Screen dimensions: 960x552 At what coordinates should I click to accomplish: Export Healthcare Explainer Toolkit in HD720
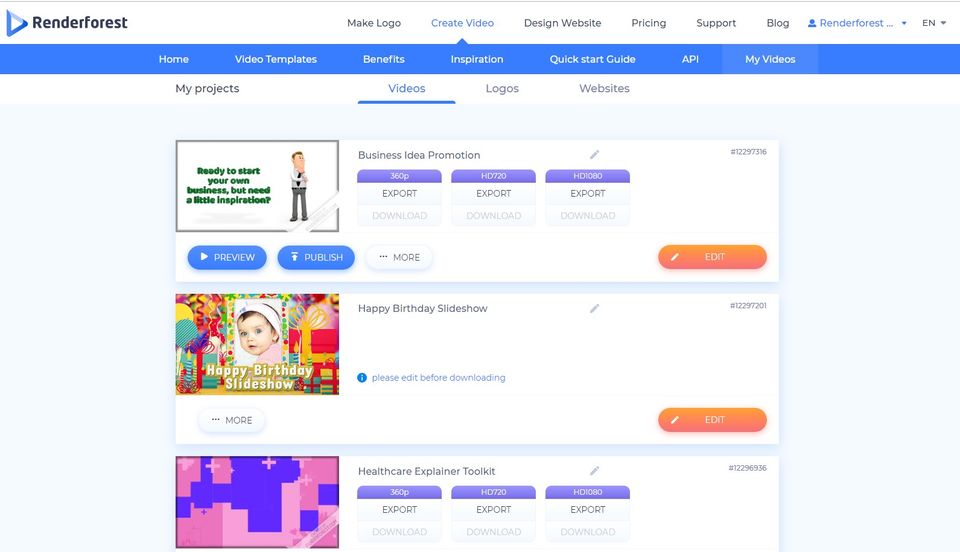(493, 510)
